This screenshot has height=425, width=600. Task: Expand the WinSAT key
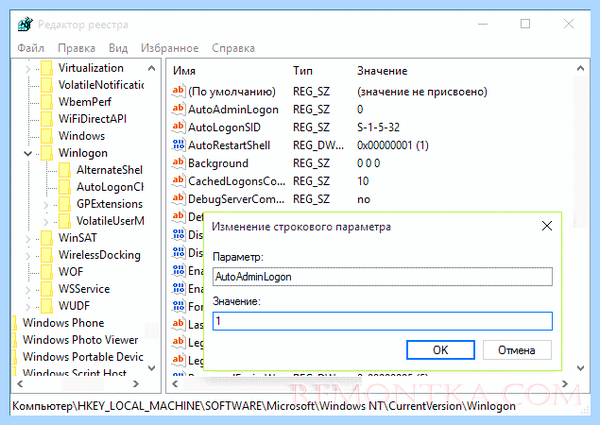28,239
